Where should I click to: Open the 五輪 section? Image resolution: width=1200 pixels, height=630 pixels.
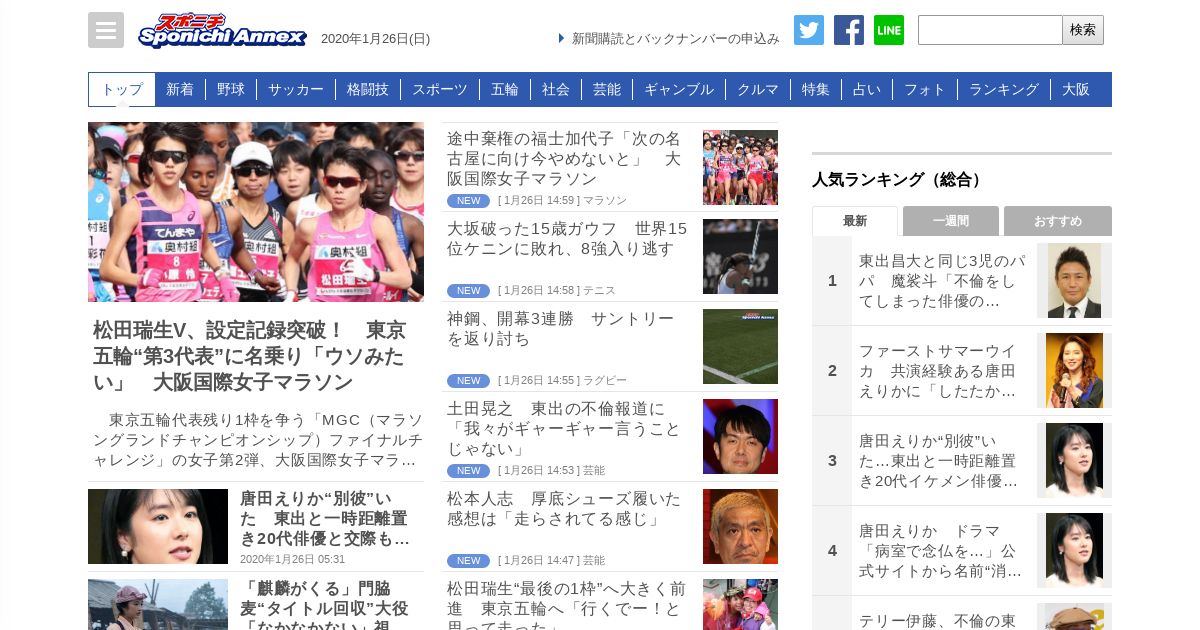(x=505, y=89)
